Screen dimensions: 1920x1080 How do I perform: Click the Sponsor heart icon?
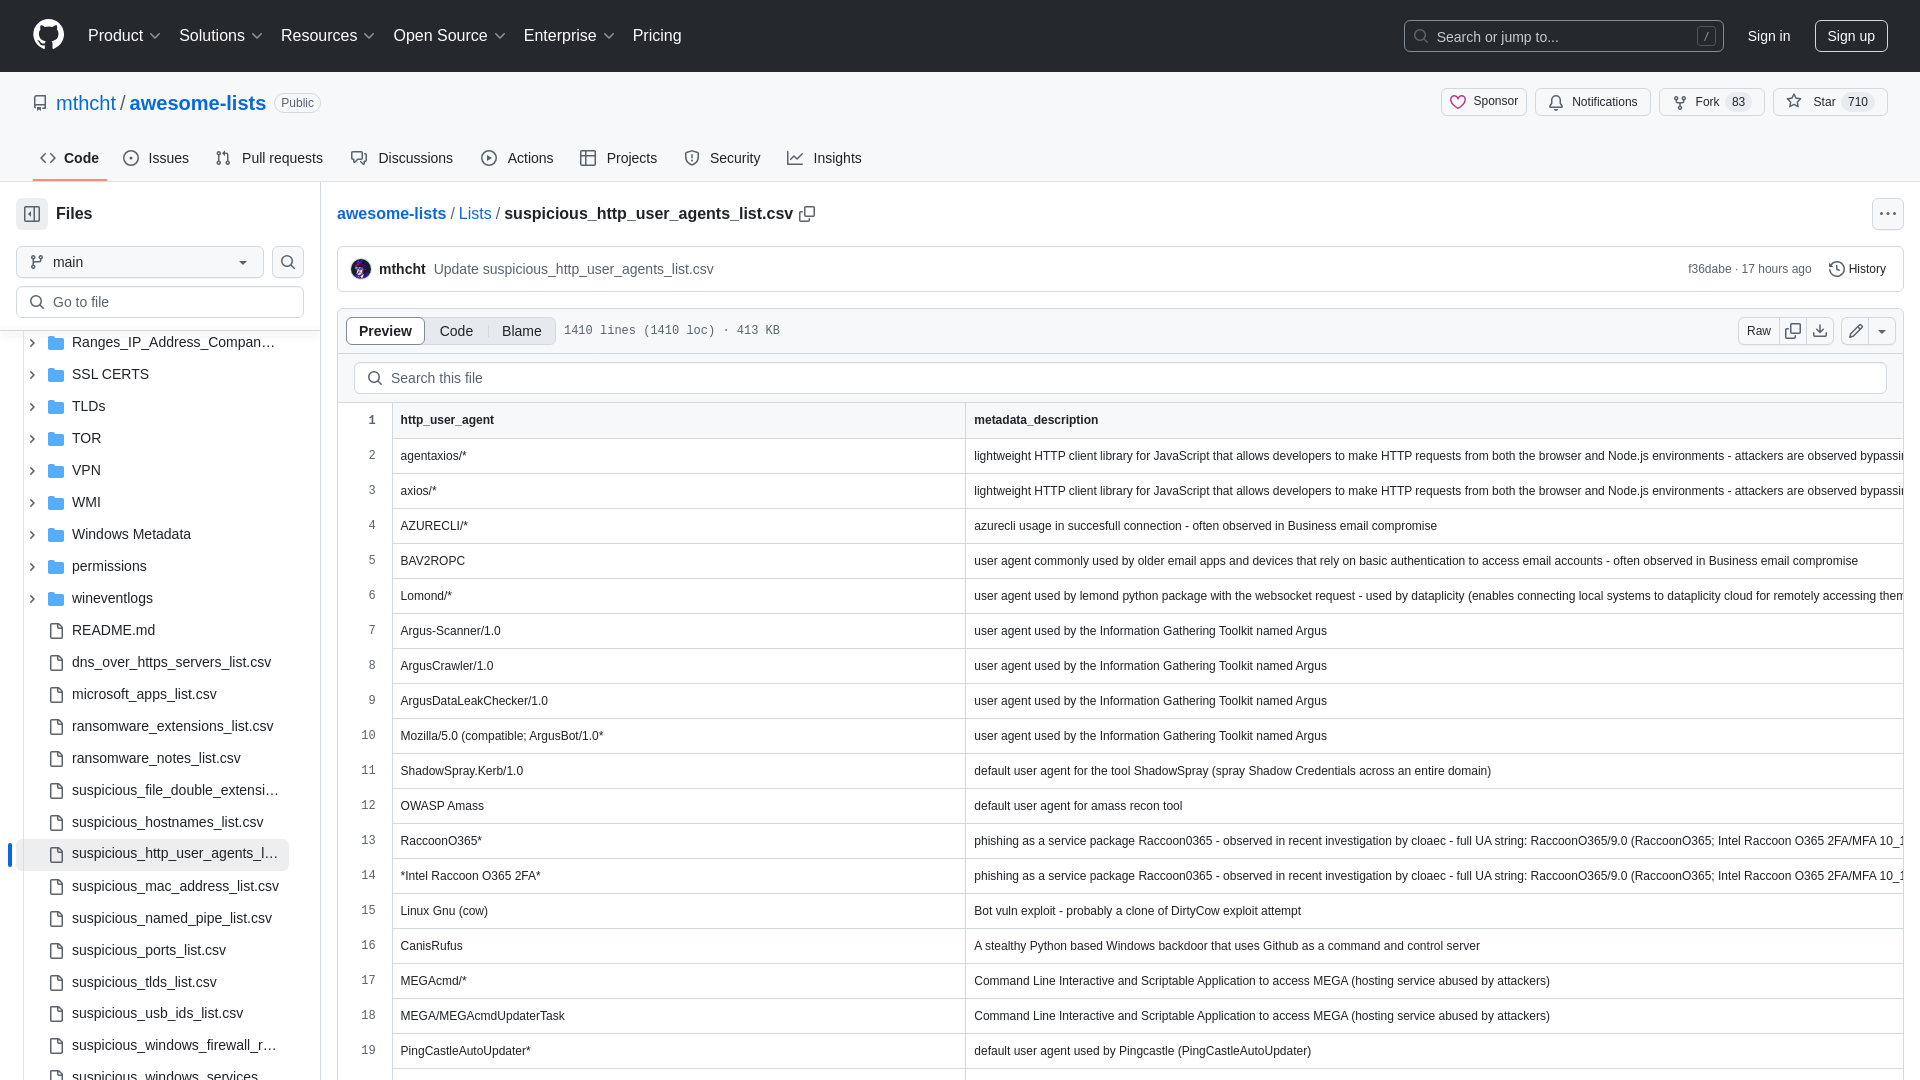click(1458, 102)
